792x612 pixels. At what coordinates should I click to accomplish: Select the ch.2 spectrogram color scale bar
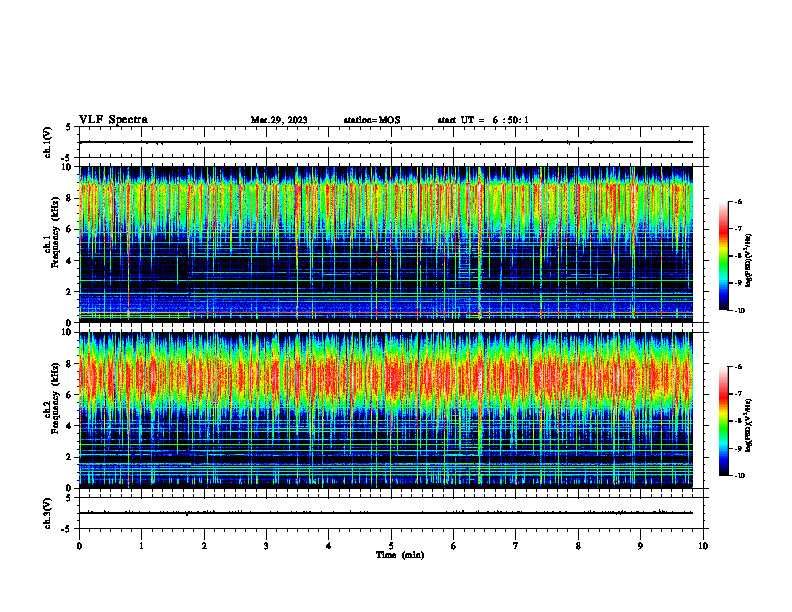click(x=723, y=421)
